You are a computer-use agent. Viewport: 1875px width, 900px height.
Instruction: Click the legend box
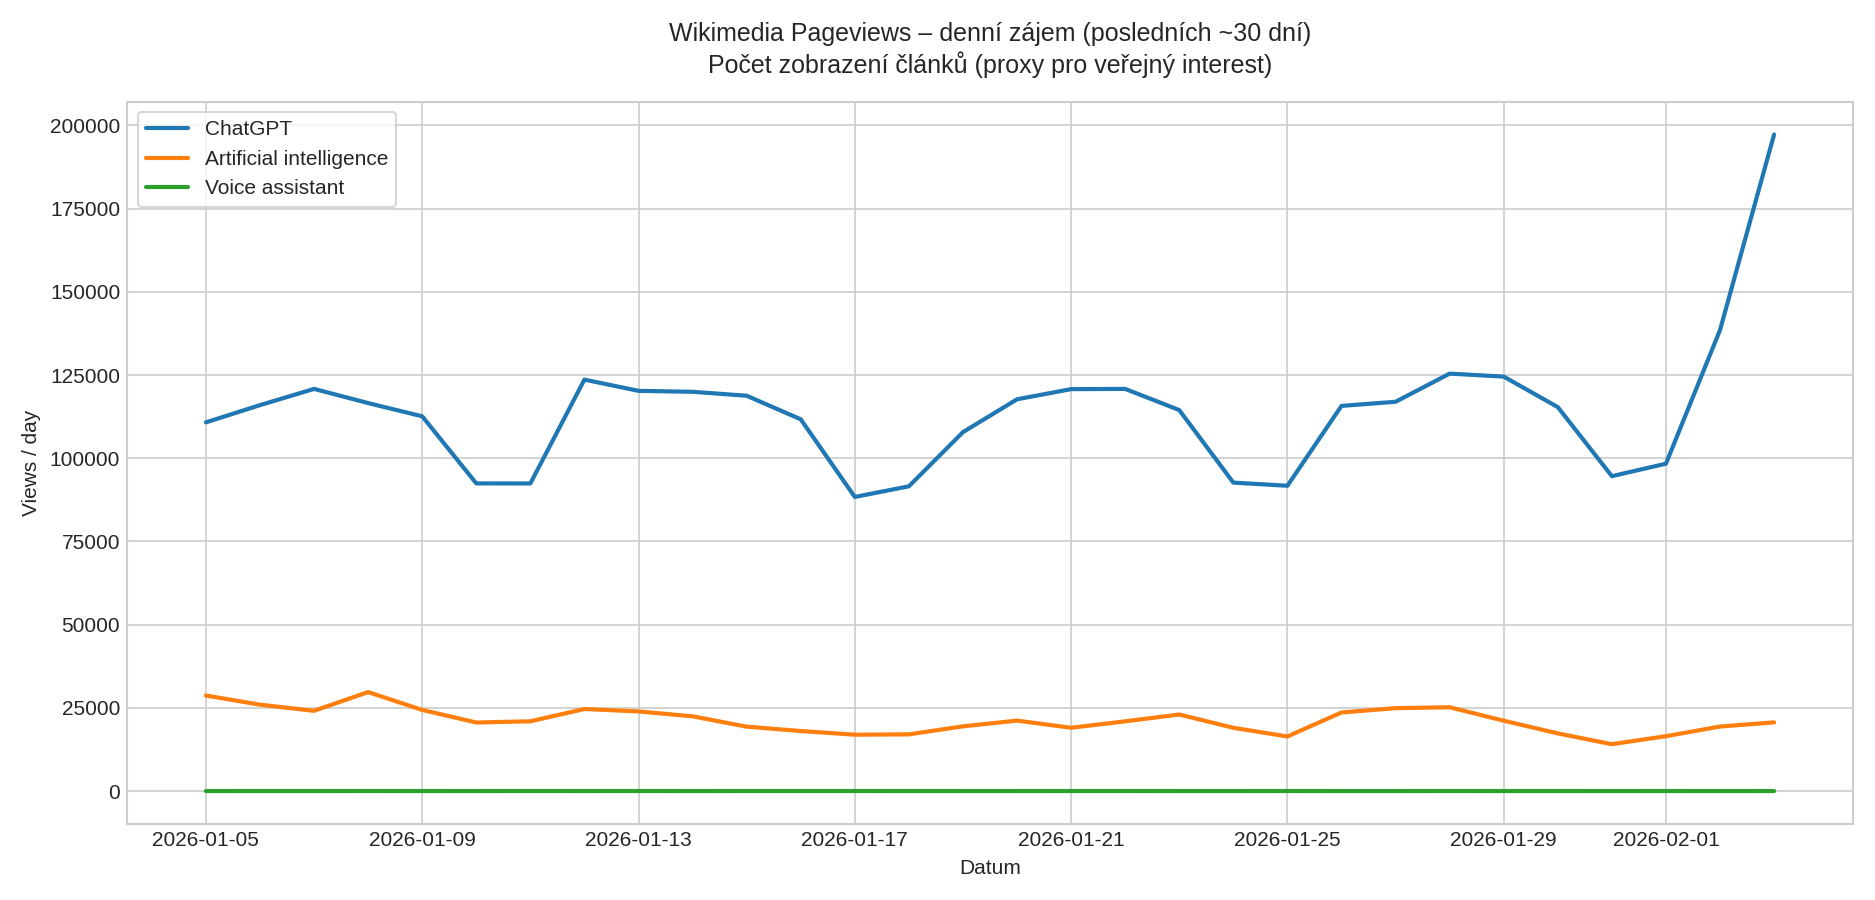coord(267,157)
